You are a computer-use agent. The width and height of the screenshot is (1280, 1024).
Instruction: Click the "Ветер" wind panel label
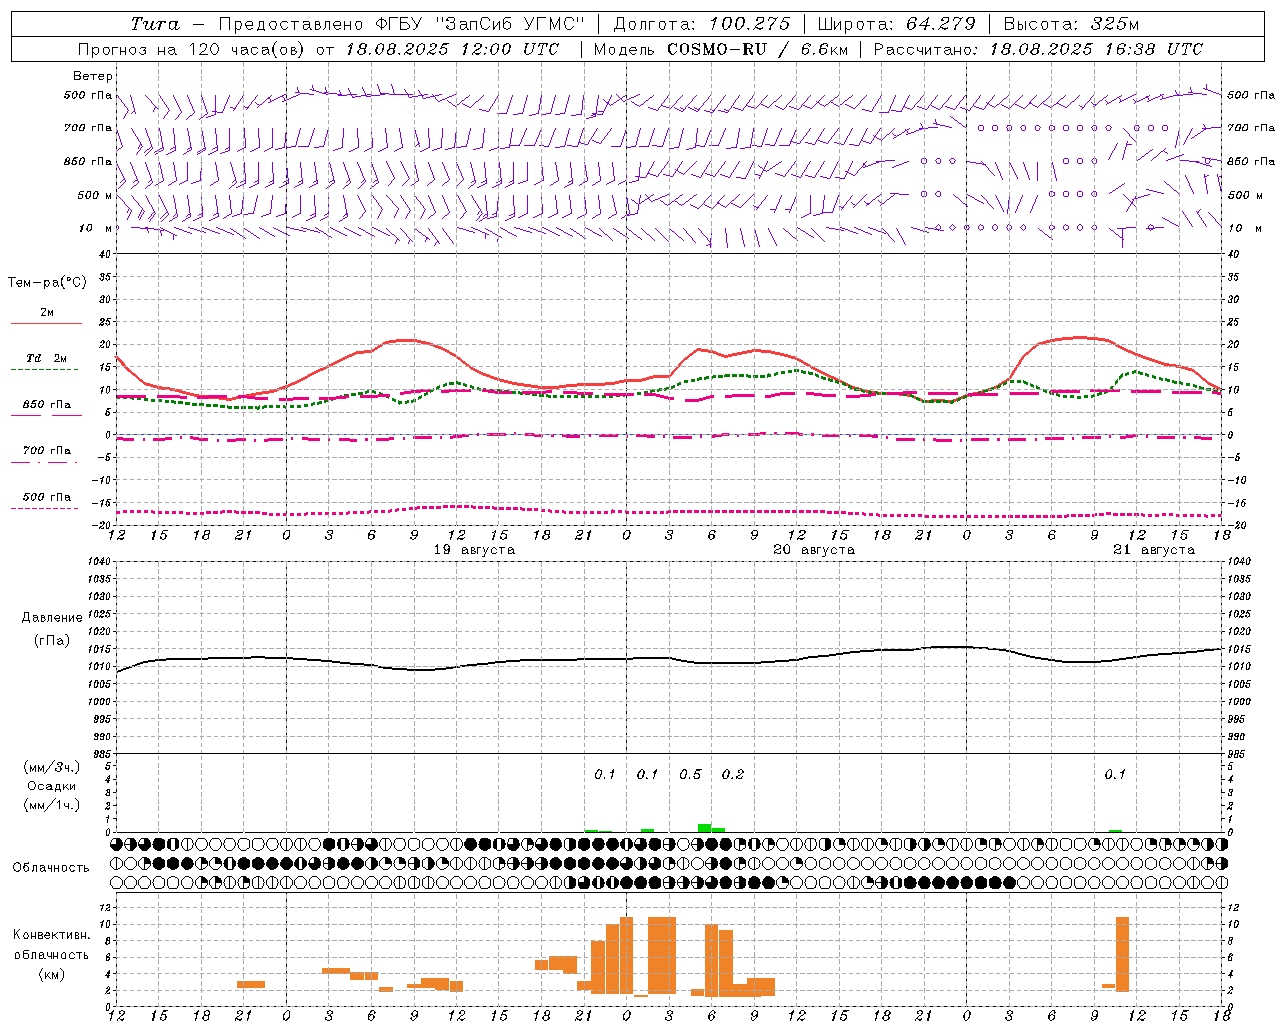[x=93, y=76]
